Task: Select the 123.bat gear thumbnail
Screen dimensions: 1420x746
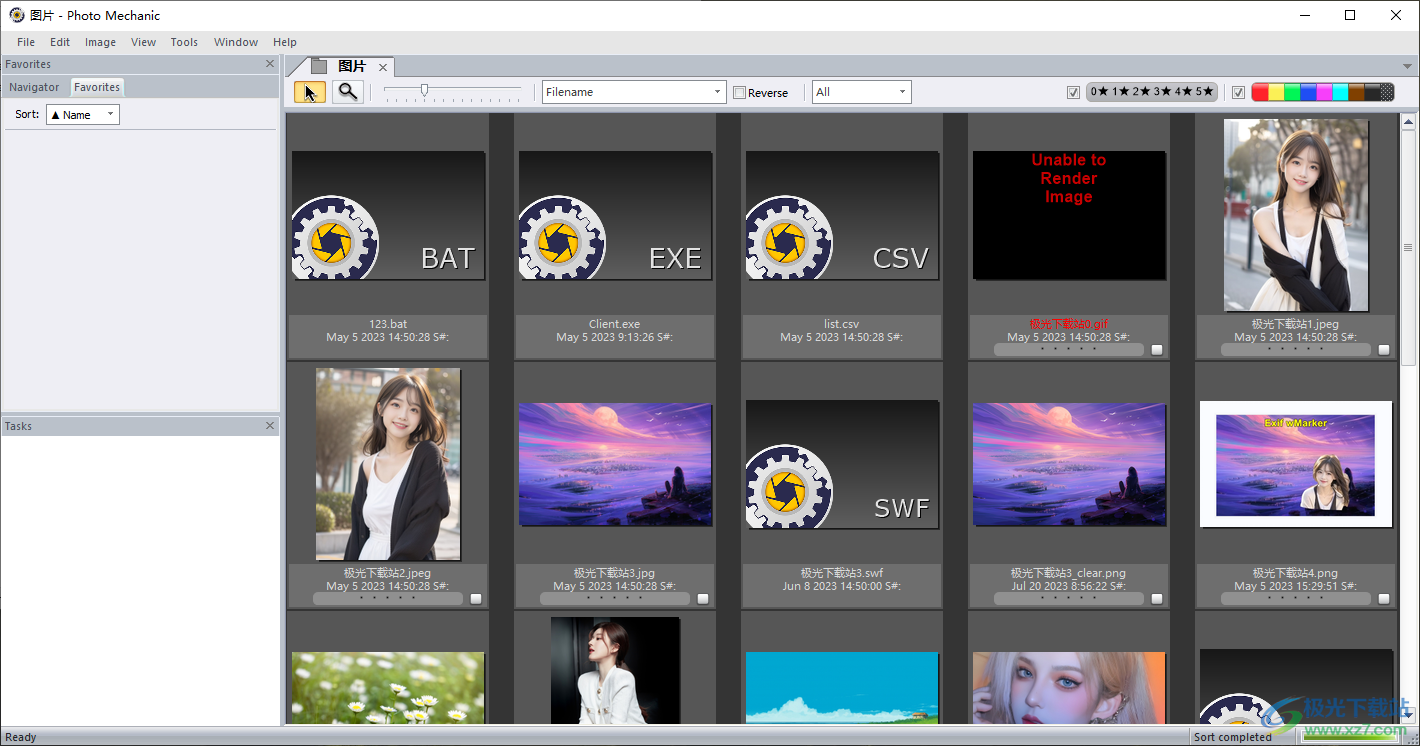Action: [388, 216]
